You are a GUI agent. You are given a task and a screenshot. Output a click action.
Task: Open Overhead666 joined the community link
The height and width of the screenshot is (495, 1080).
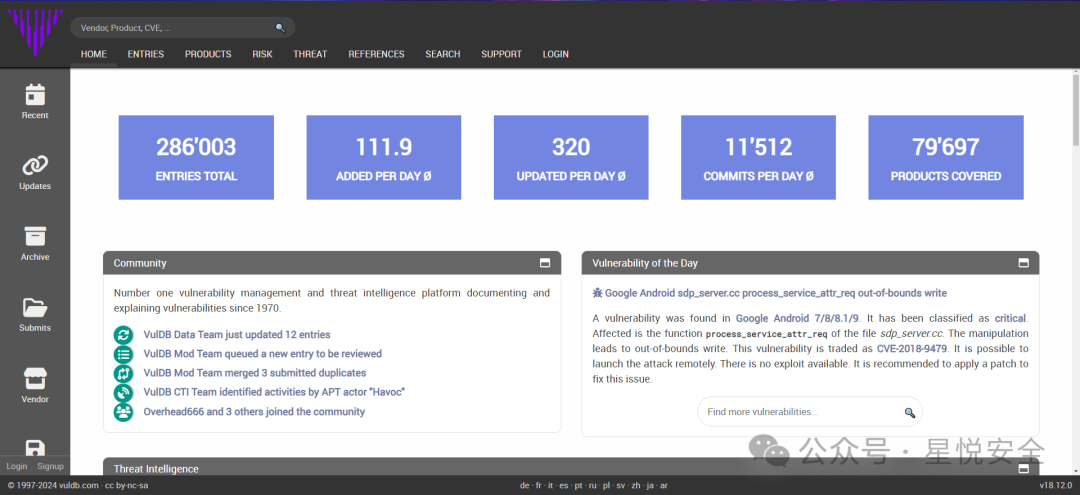254,412
